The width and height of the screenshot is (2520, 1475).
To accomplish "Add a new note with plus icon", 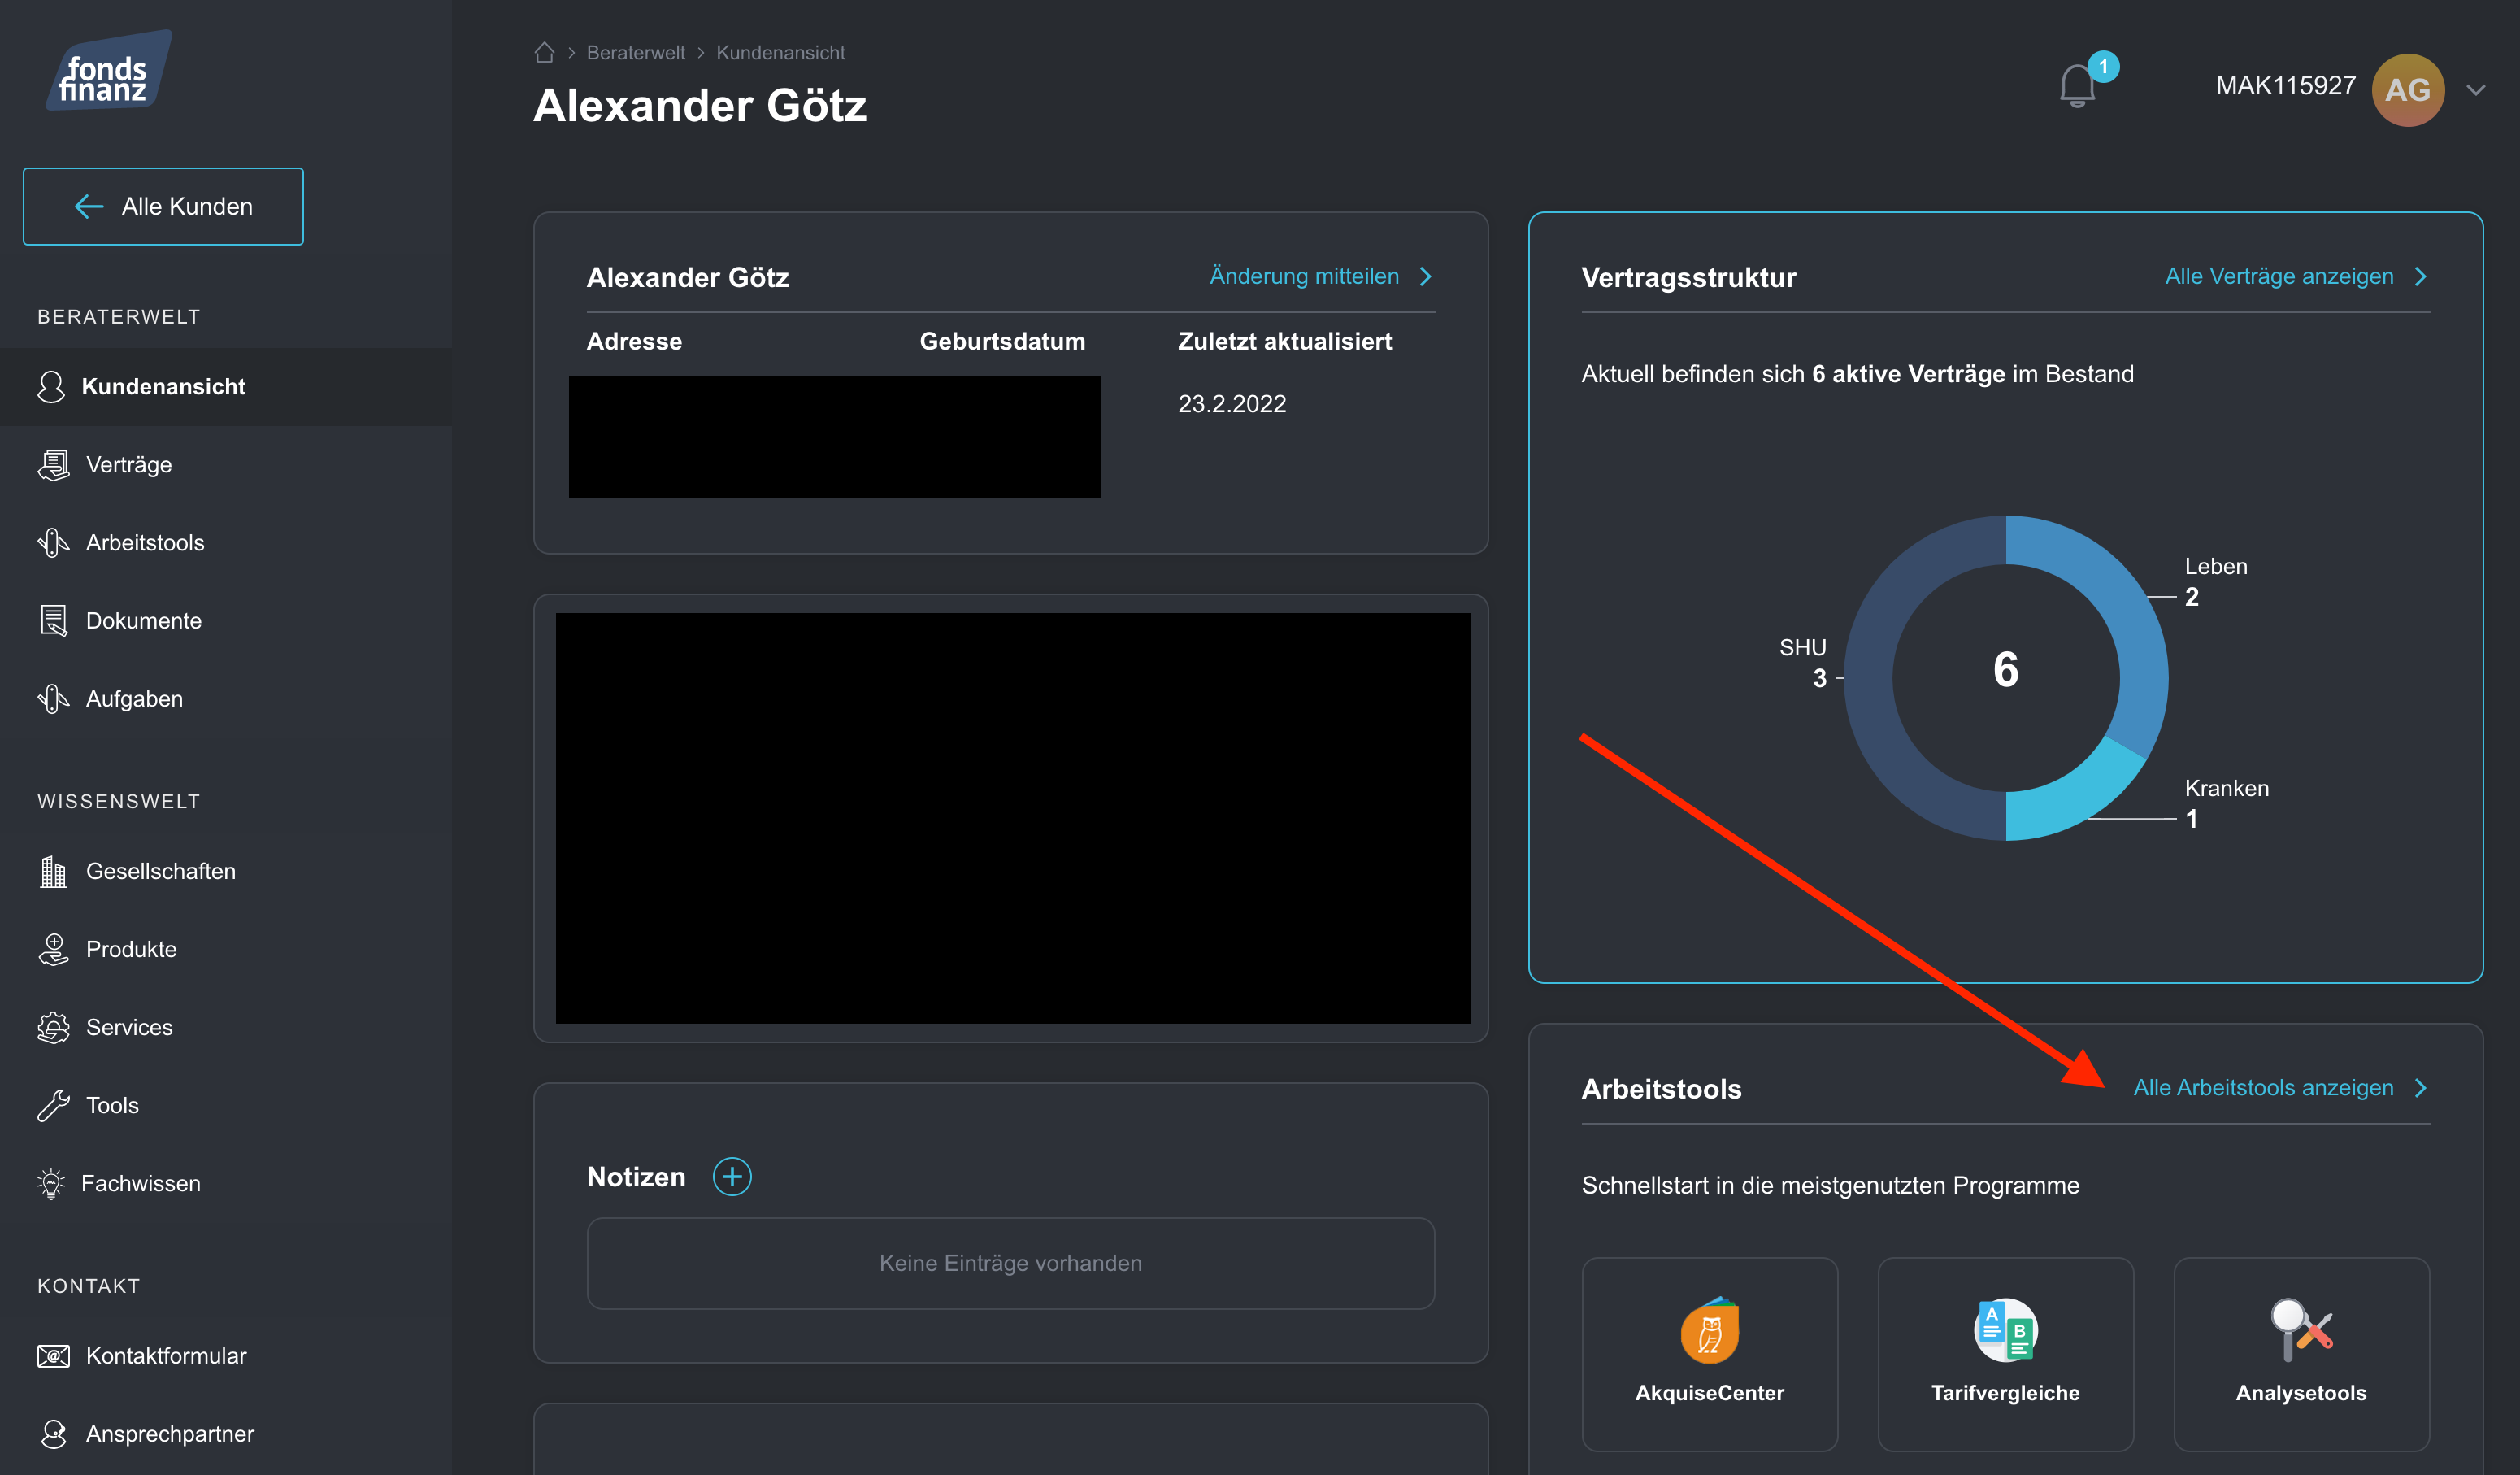I will pyautogui.click(x=732, y=1177).
